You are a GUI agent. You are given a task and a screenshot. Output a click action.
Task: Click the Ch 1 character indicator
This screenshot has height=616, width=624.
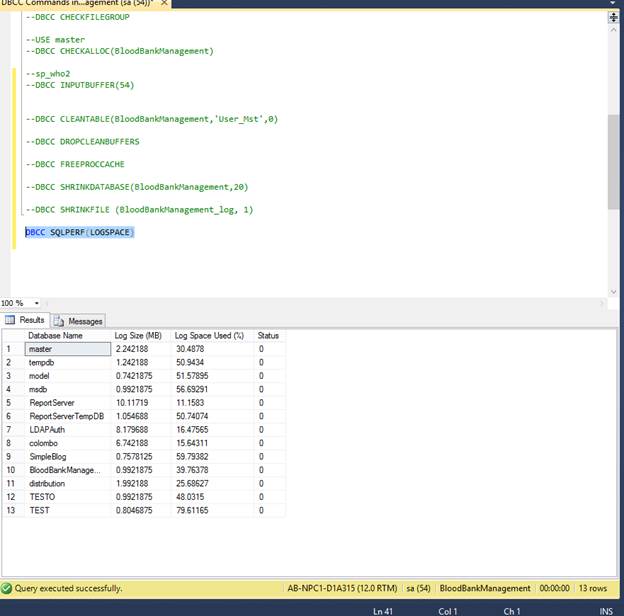(512, 611)
